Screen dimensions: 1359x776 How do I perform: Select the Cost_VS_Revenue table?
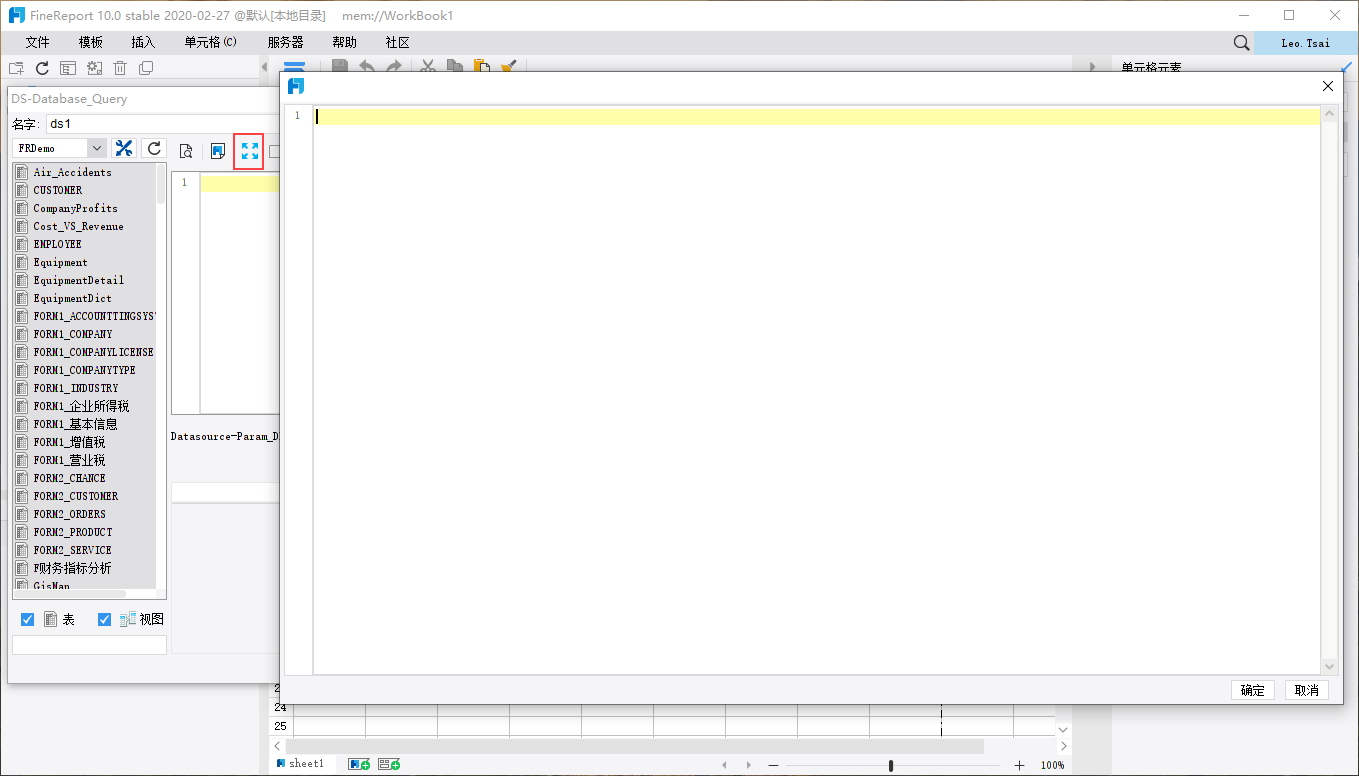pyautogui.click(x=86, y=226)
